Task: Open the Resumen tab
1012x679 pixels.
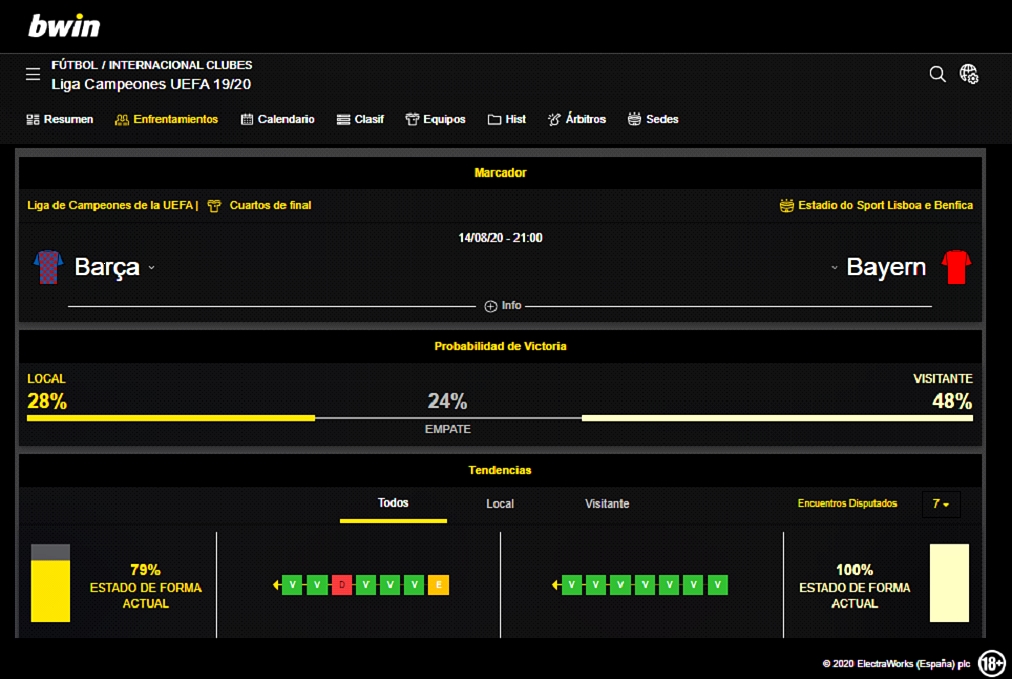Action: [x=59, y=119]
